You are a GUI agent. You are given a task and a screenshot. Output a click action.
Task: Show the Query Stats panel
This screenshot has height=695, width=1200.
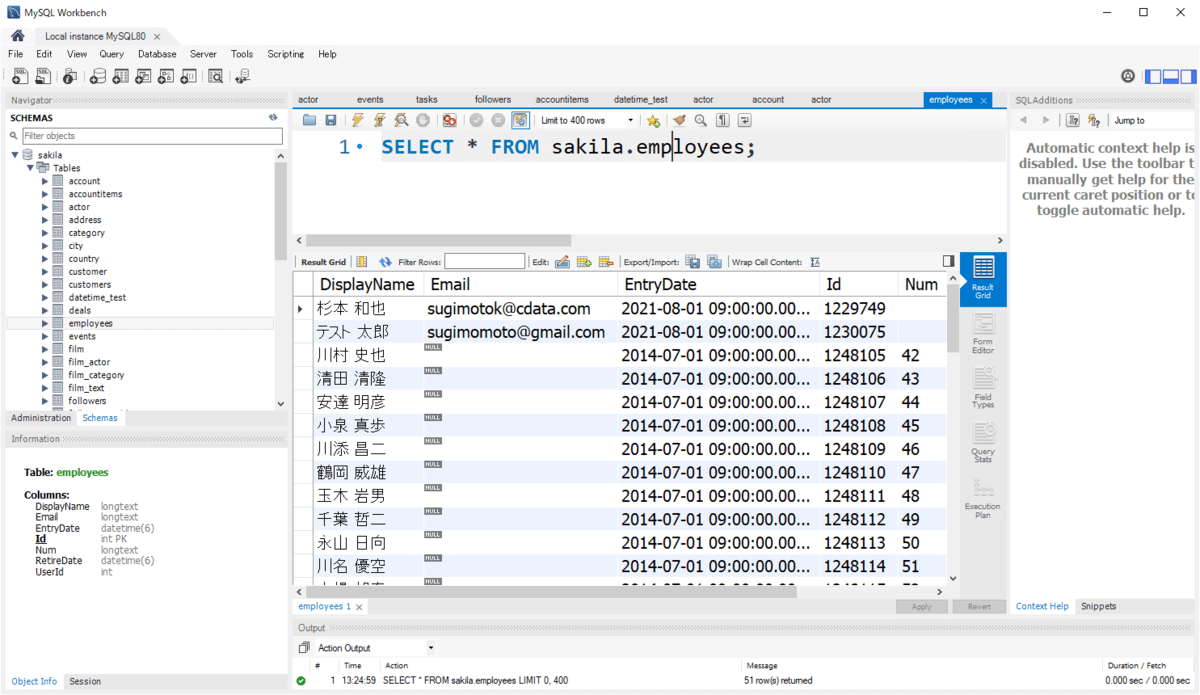click(983, 442)
